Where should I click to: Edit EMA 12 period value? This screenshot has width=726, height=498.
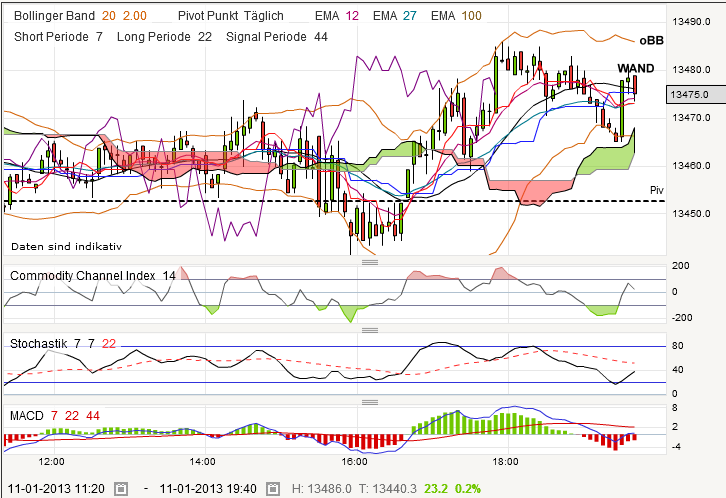[352, 16]
